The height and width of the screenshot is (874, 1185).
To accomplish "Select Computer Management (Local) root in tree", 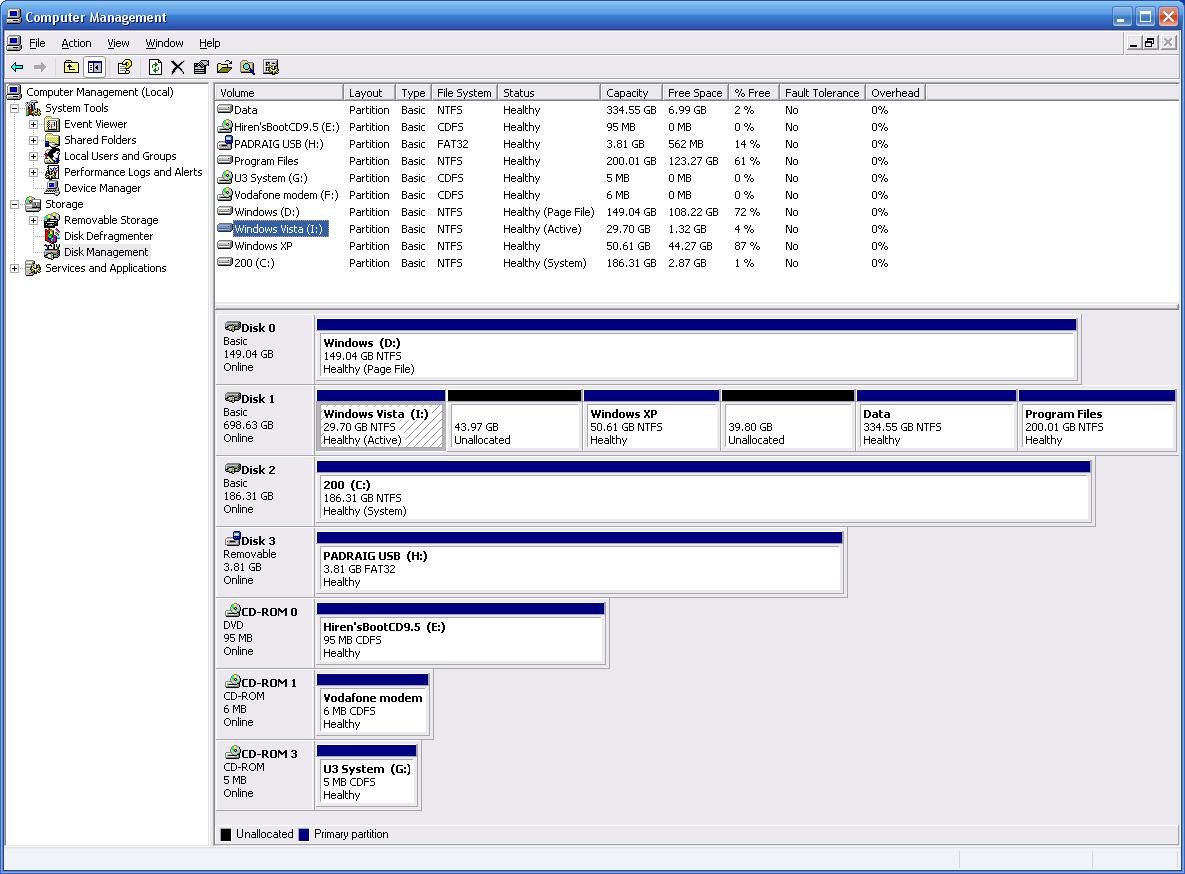I will pyautogui.click(x=100, y=92).
